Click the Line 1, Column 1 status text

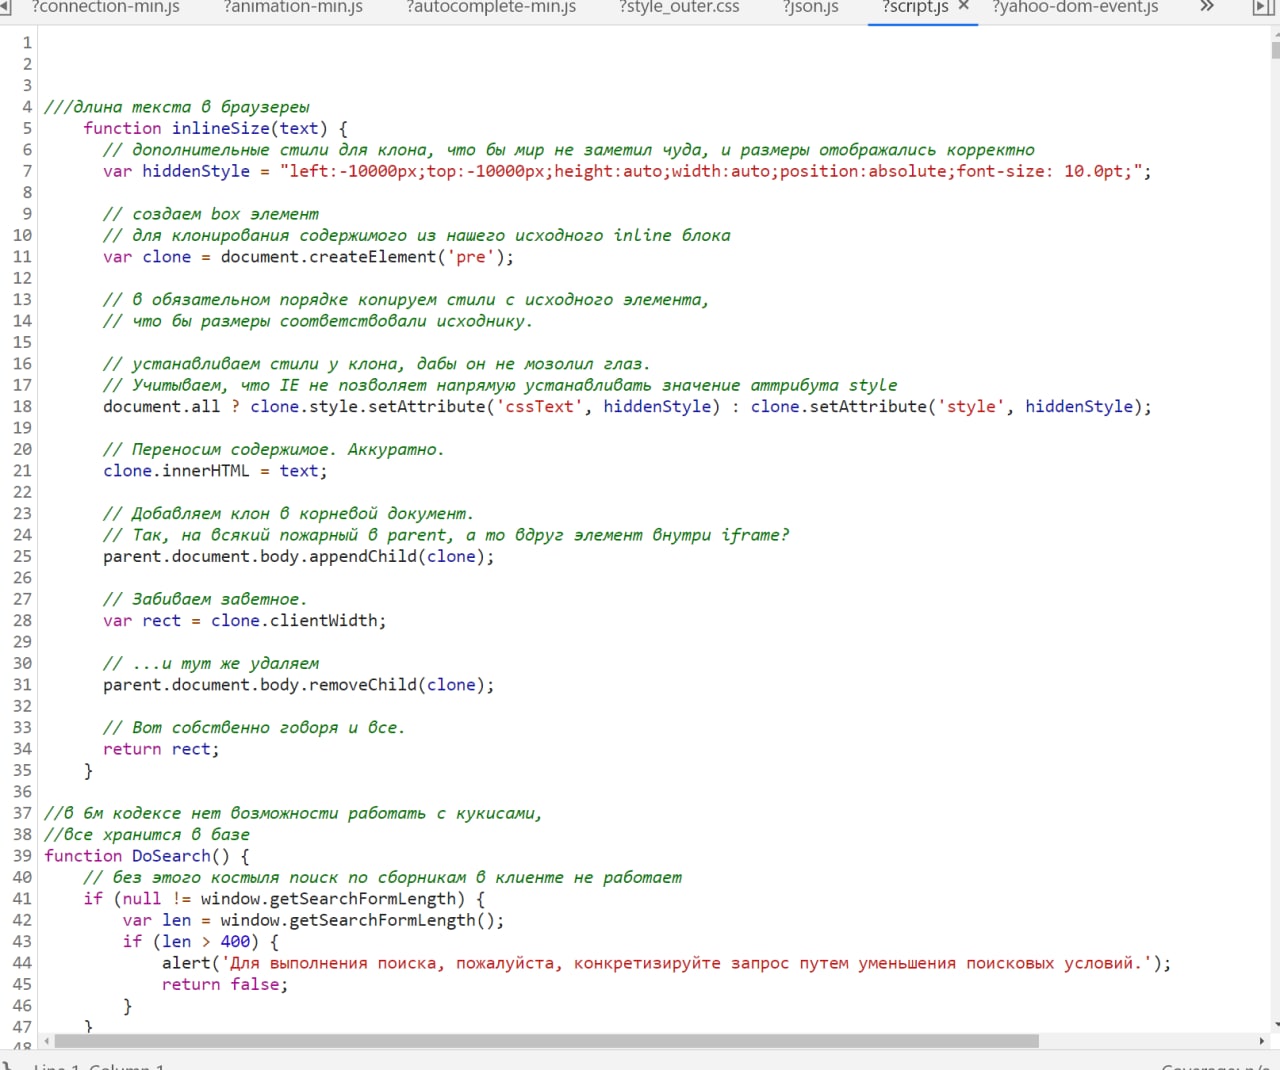pyautogui.click(x=98, y=1066)
